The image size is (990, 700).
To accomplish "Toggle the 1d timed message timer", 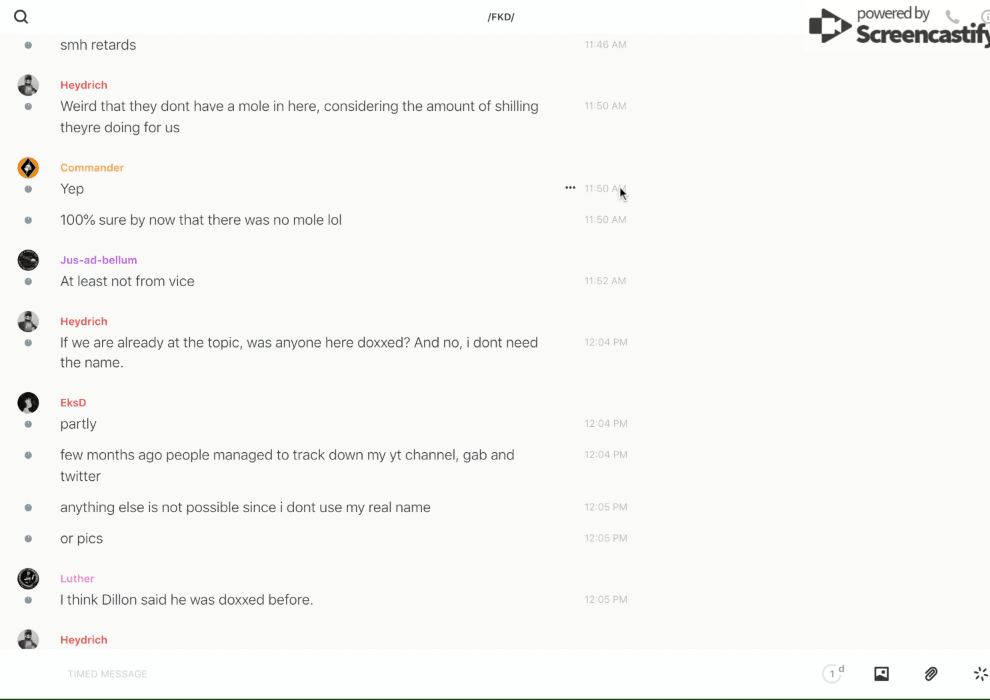I will pyautogui.click(x=833, y=674).
